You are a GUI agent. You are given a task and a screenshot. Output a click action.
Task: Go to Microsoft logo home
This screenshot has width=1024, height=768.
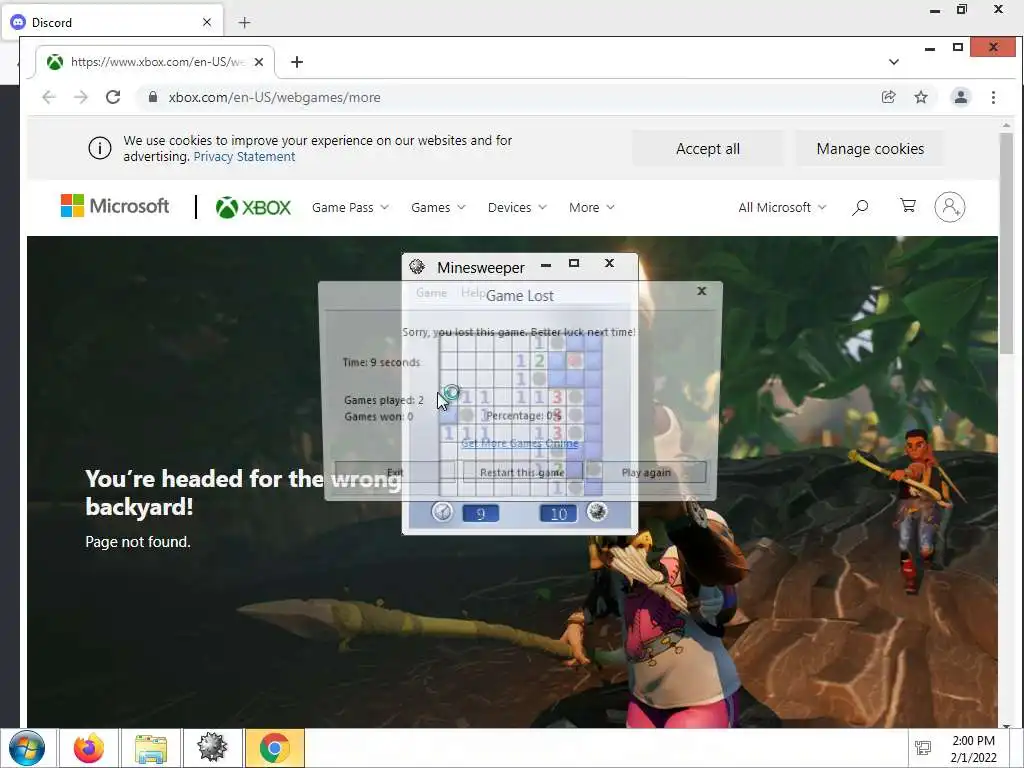pyautogui.click(x=115, y=206)
